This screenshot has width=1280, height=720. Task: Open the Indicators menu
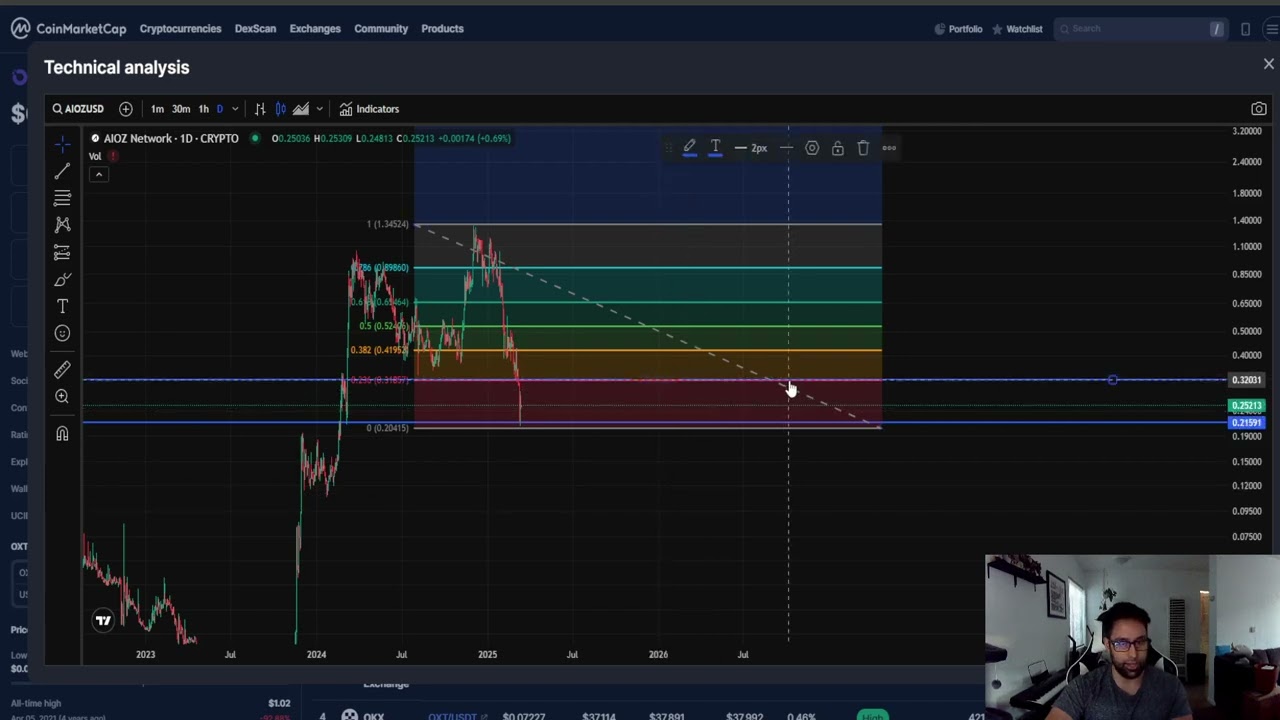pos(369,109)
